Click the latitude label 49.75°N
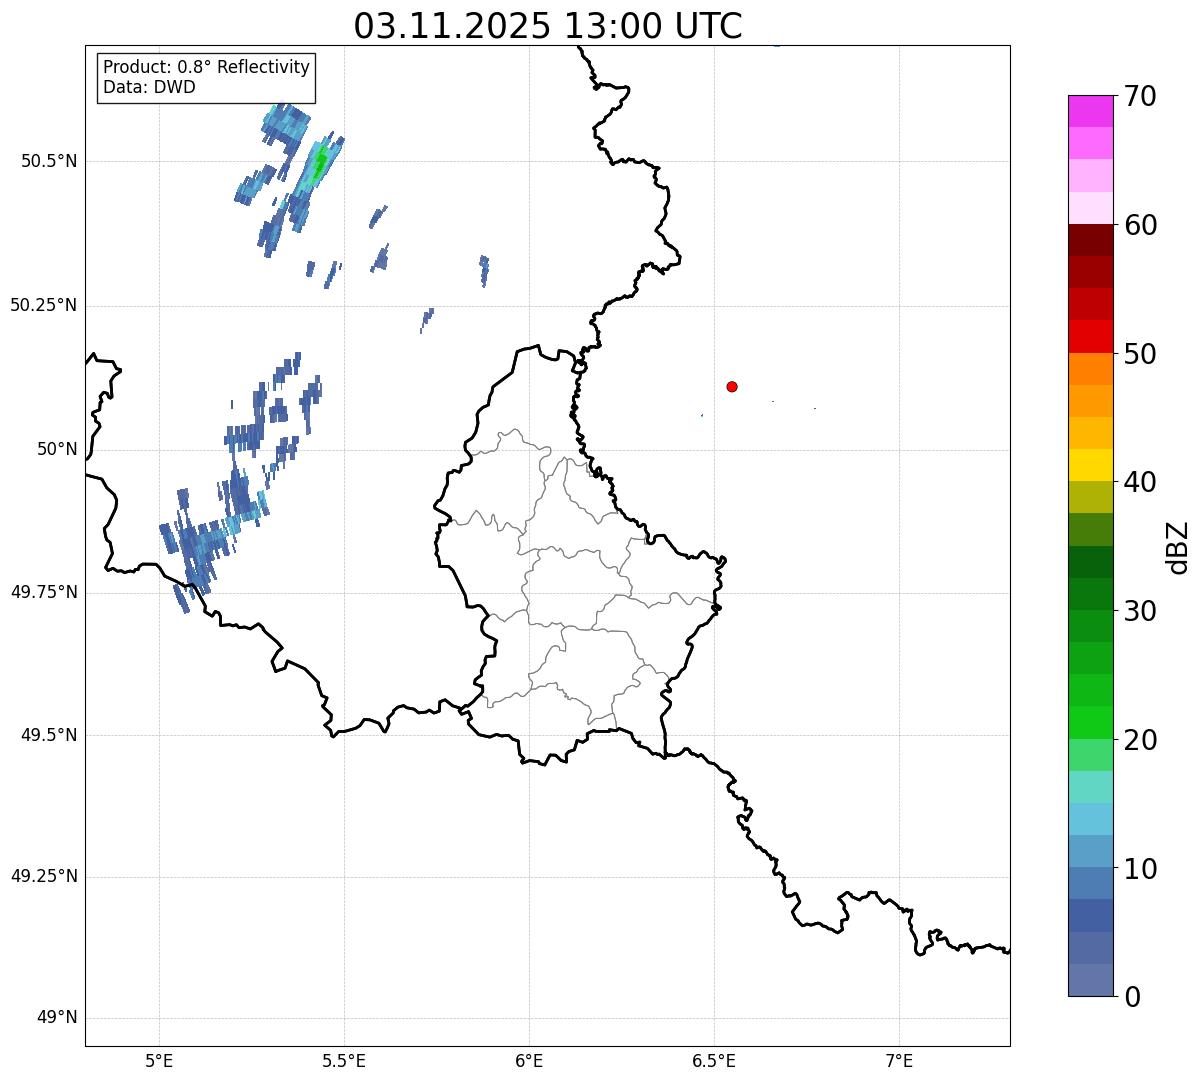The height and width of the screenshot is (1081, 1202). point(44,592)
